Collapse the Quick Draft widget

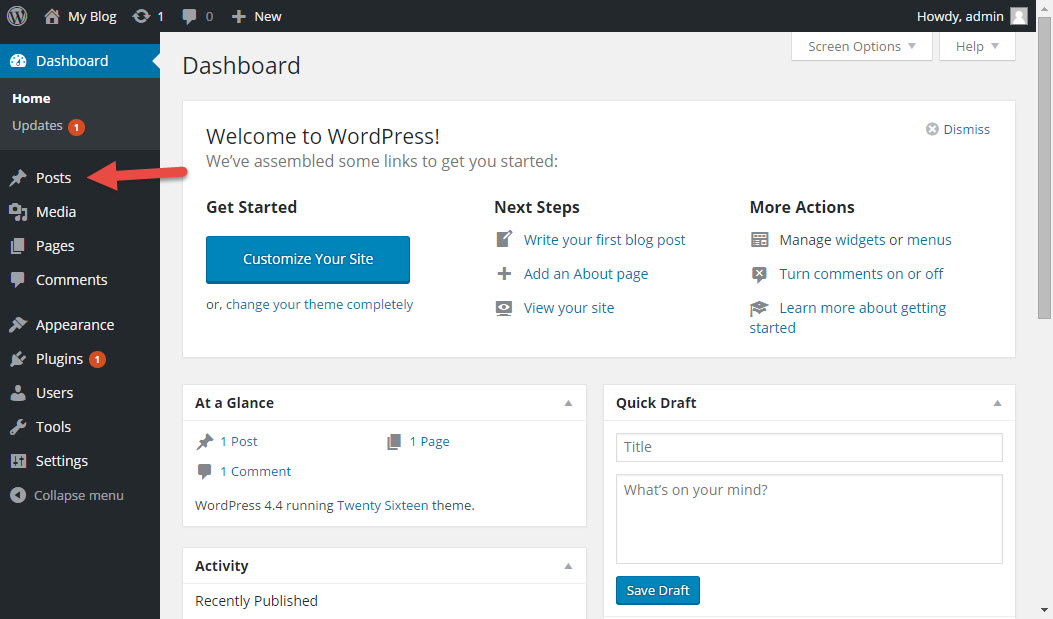tap(997, 403)
